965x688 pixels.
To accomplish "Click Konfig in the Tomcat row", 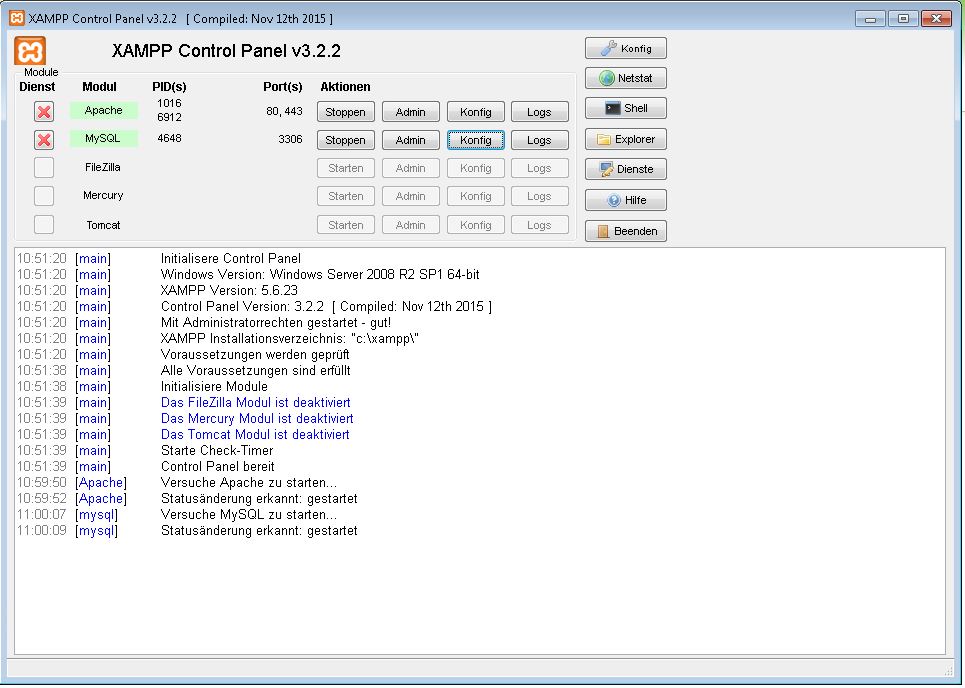I will [x=476, y=225].
